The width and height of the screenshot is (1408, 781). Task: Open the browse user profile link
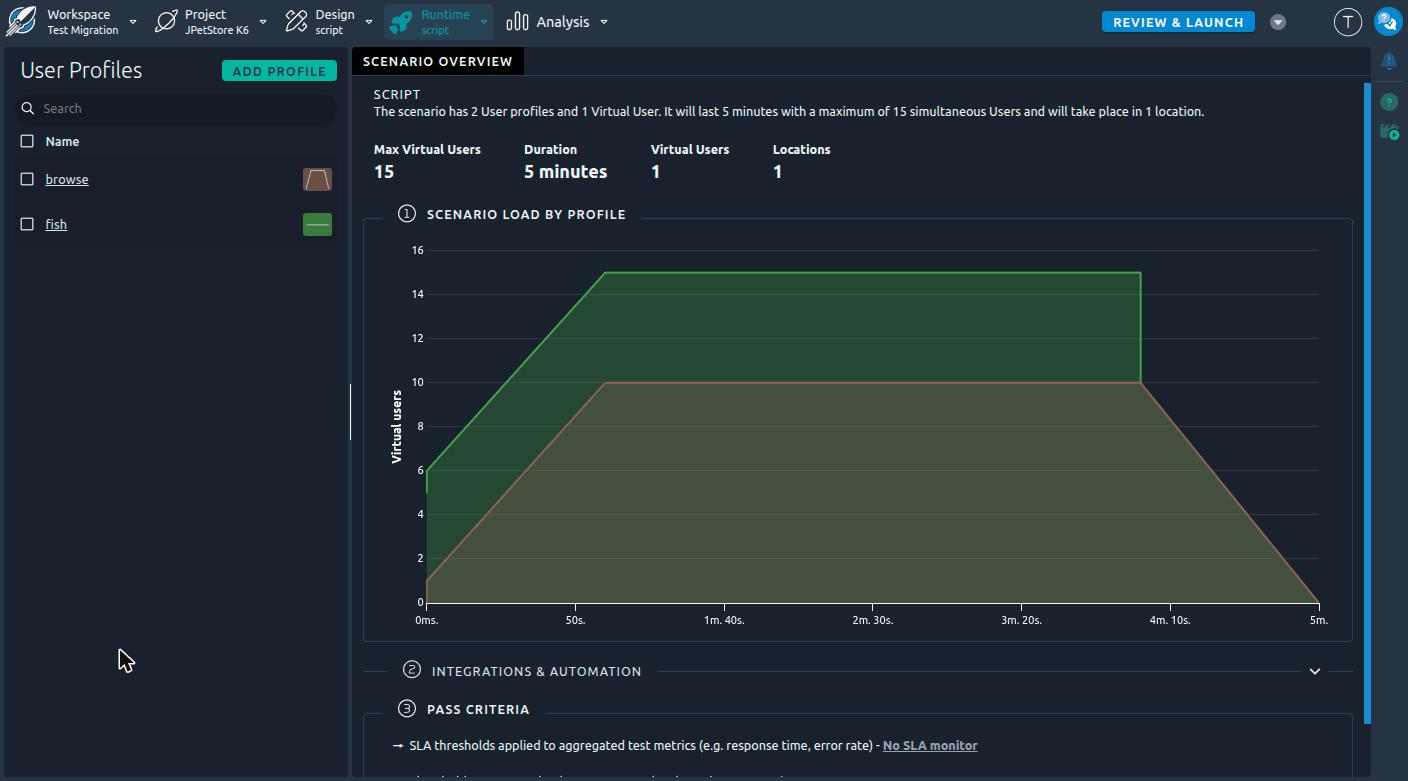[67, 180]
